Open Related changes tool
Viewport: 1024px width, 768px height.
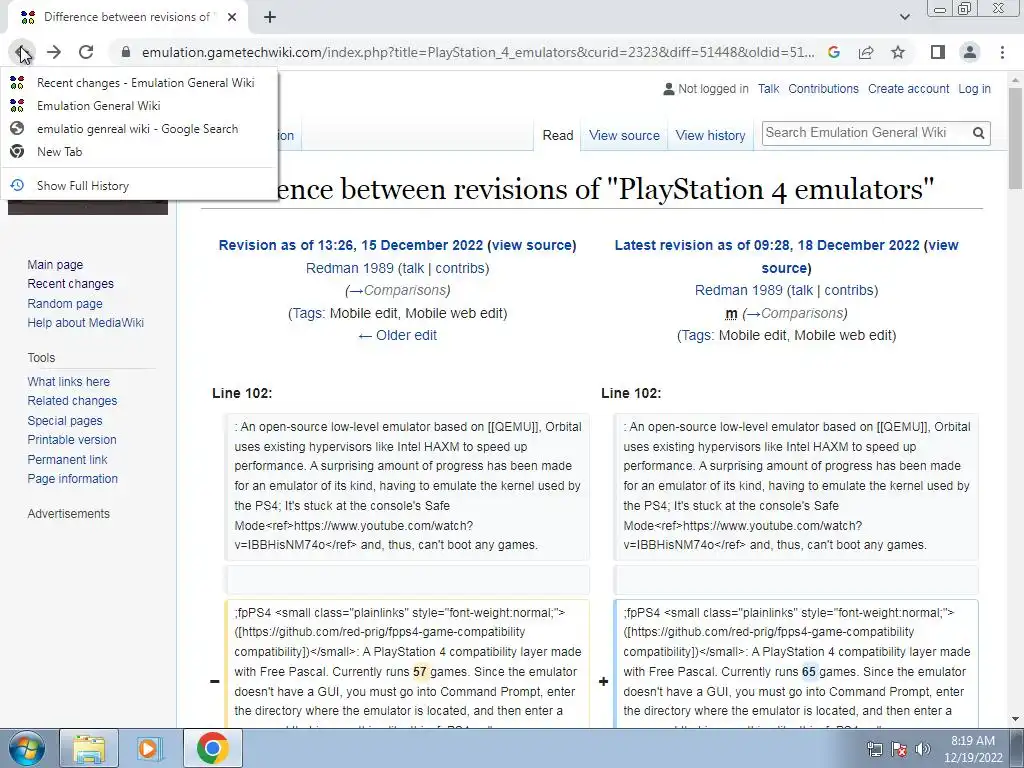[x=72, y=400]
